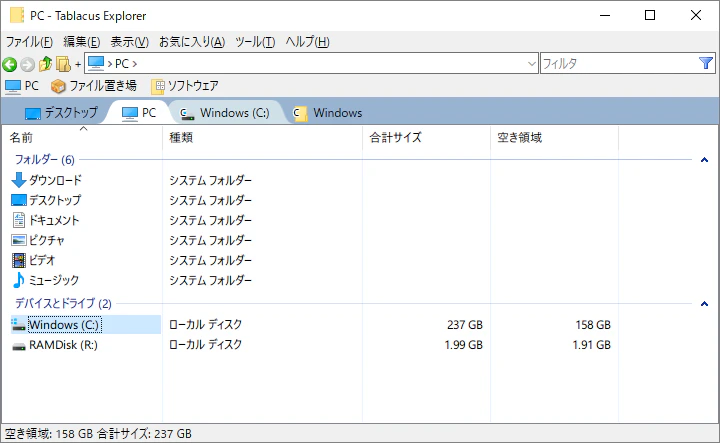The height and width of the screenshot is (443, 720).
Task: Go up one folder level icon
Action: pyautogui.click(x=45, y=64)
